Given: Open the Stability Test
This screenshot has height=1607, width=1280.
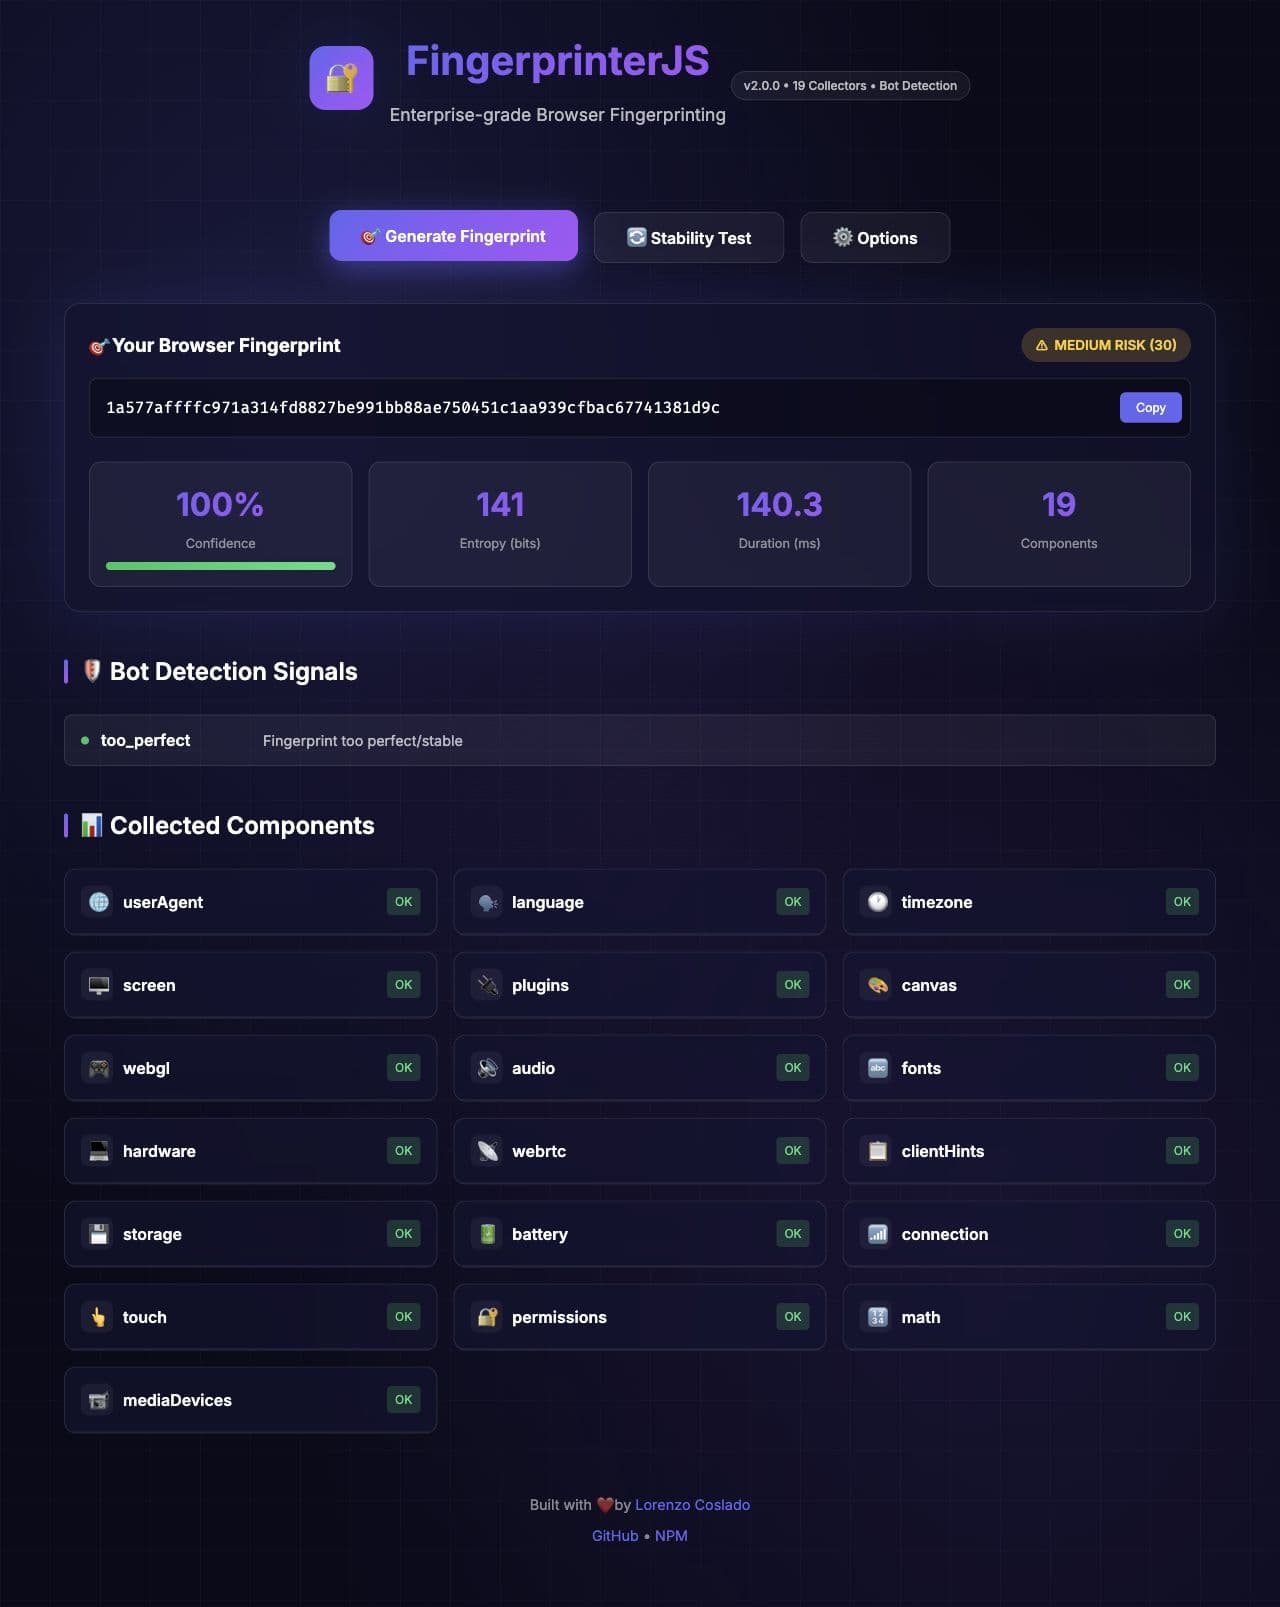Looking at the screenshot, I should point(689,237).
